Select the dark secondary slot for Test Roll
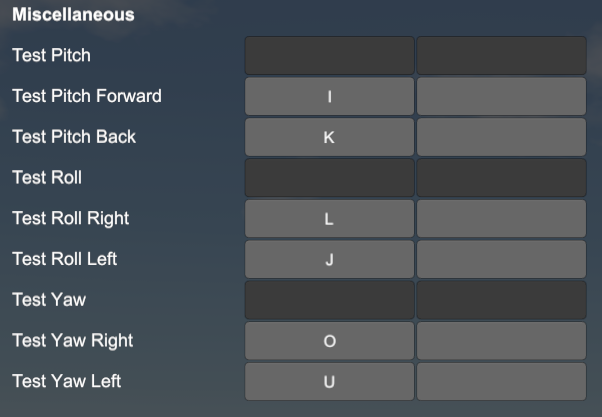Image resolution: width=602 pixels, height=417 pixels. (x=501, y=178)
